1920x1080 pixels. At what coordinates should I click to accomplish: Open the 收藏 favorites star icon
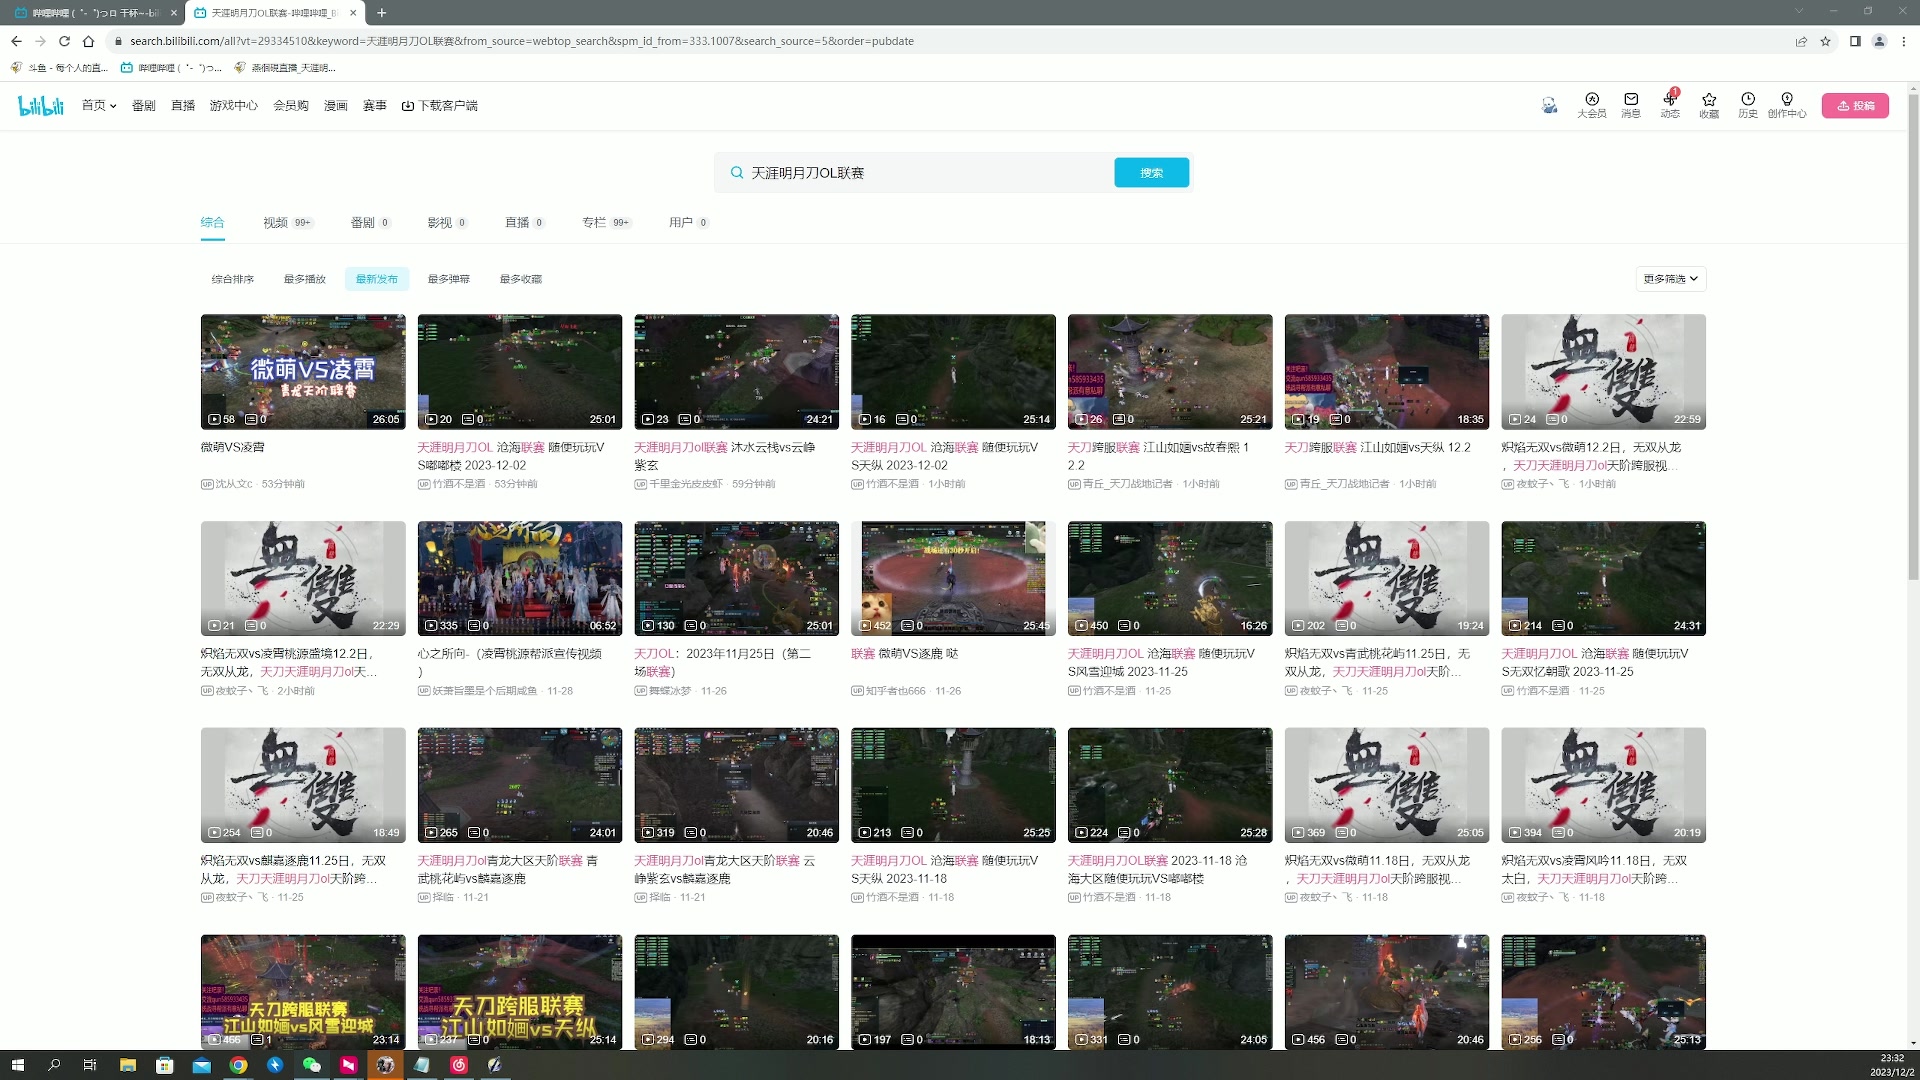[1709, 100]
